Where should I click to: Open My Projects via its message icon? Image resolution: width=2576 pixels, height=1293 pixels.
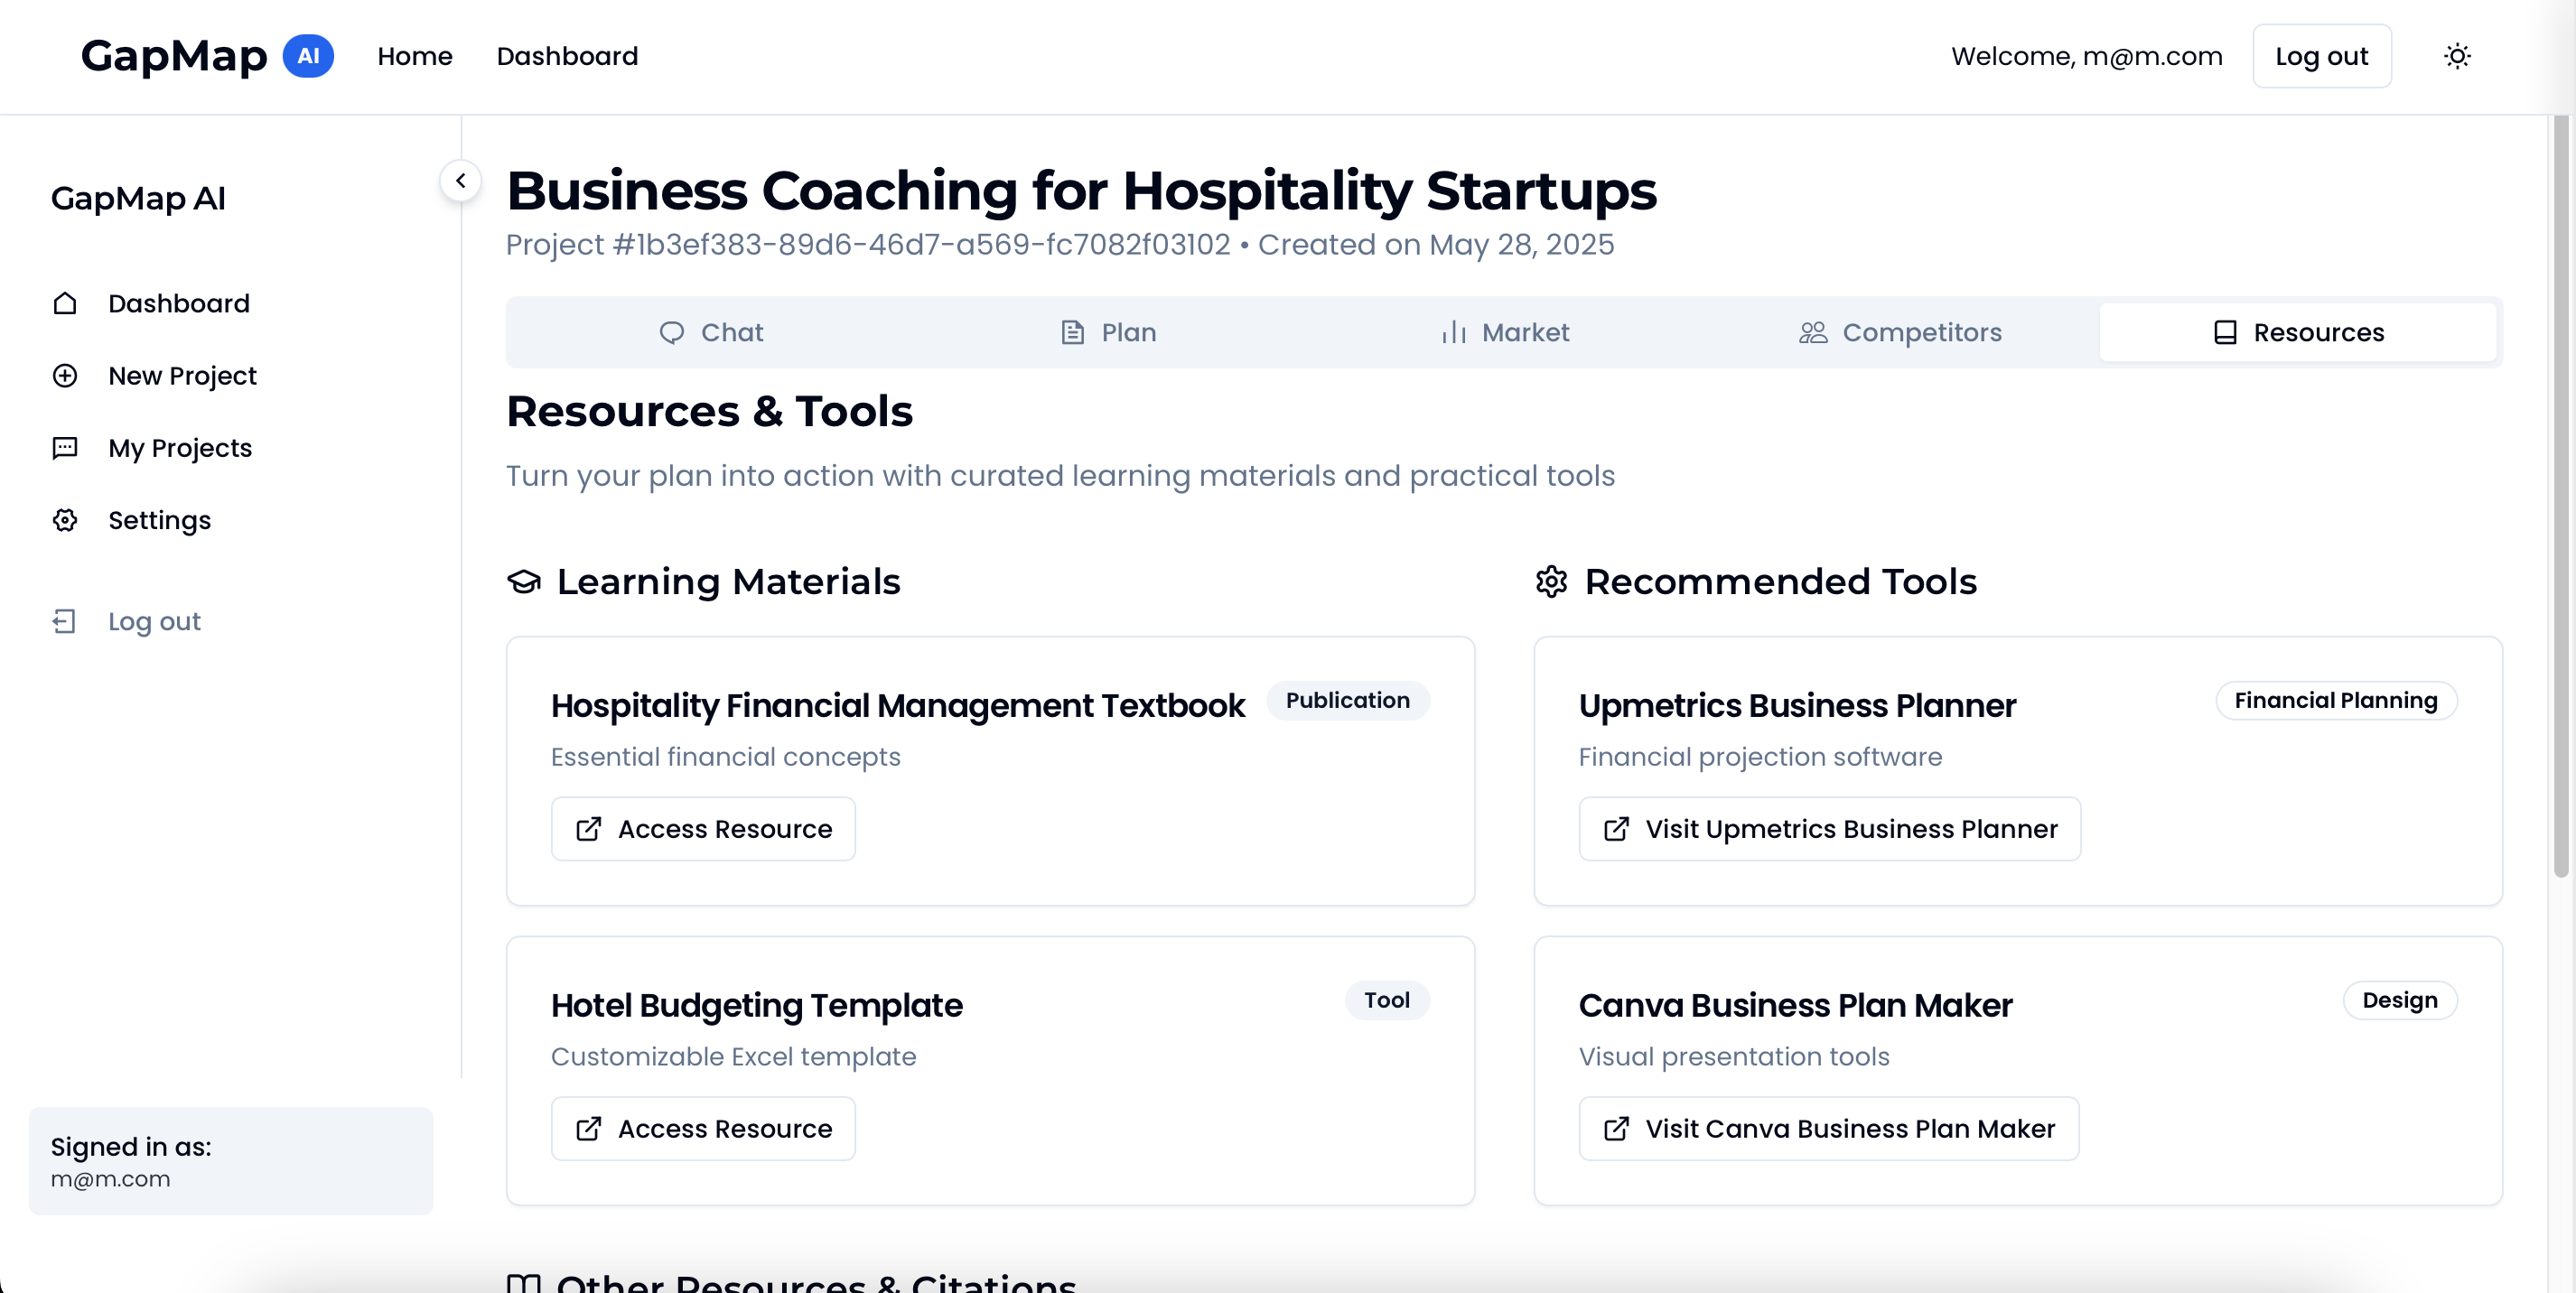coord(65,448)
